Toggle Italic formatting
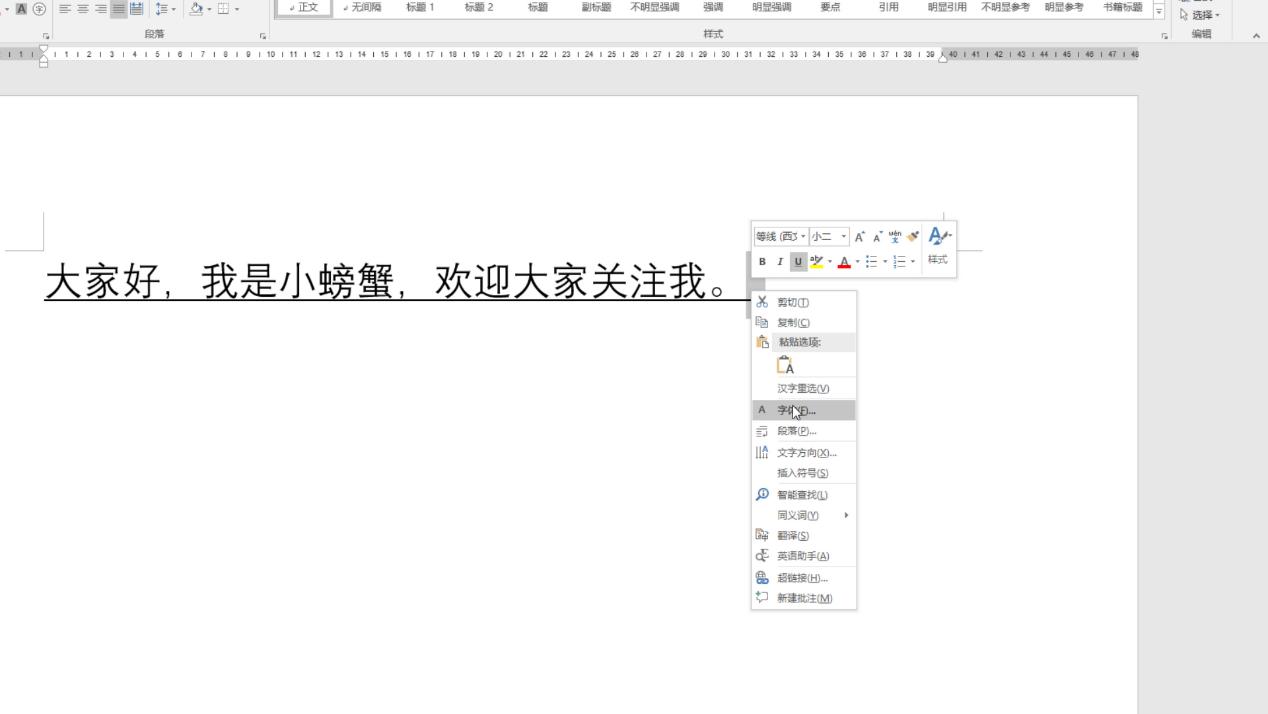 (x=780, y=261)
